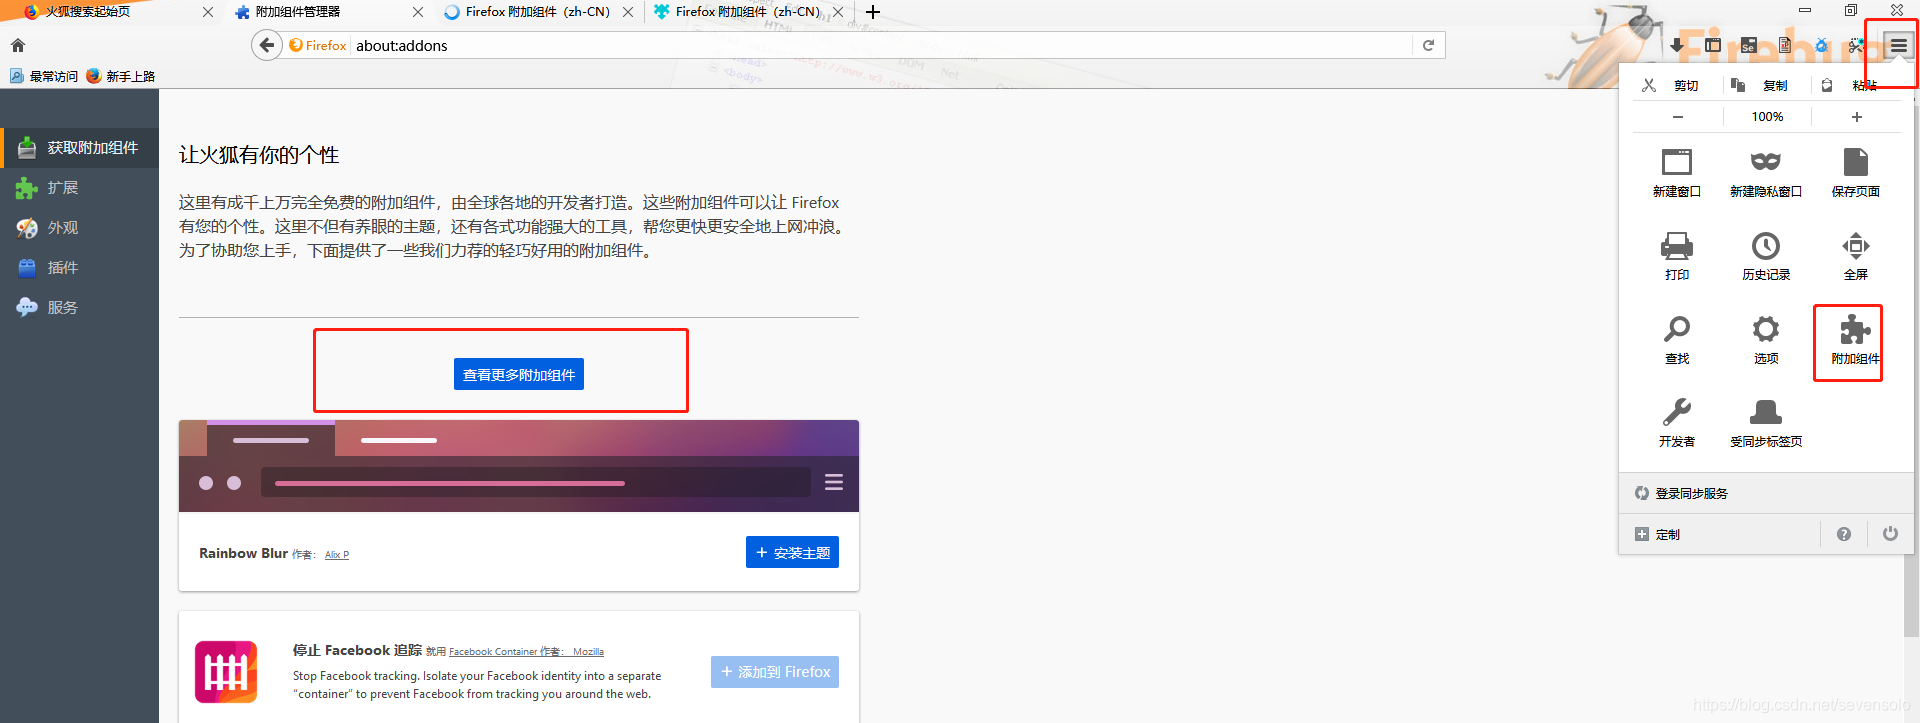1920x723 pixels.
Task: Click the Downloads arrow icon in toolbar
Action: tap(1677, 45)
